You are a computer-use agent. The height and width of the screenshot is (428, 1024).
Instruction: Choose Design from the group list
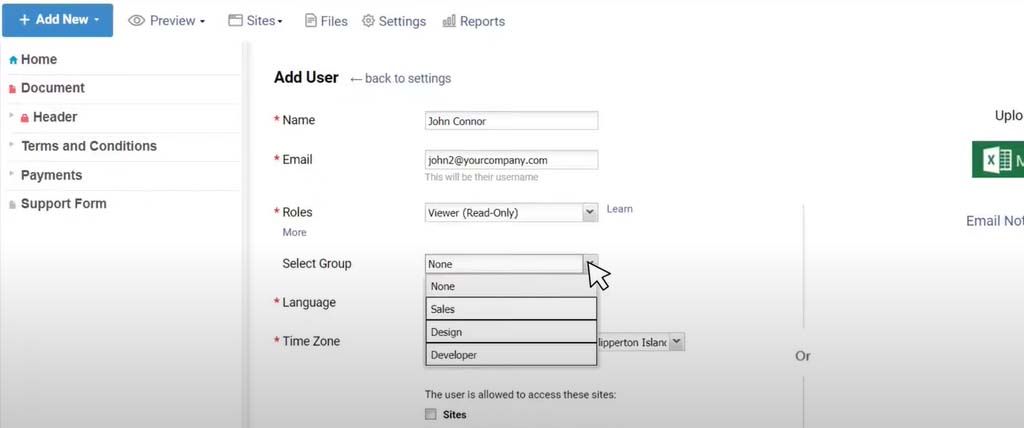click(511, 332)
